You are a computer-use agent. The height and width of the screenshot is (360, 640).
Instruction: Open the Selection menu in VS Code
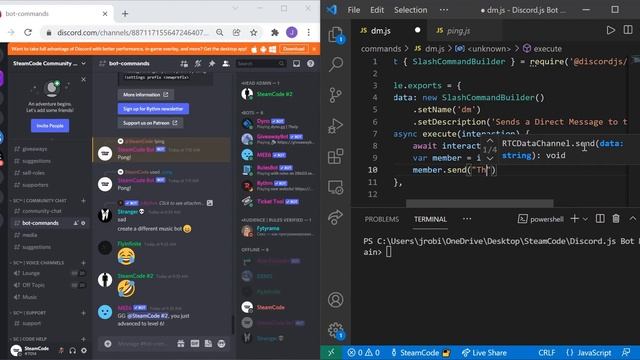tap(410, 10)
